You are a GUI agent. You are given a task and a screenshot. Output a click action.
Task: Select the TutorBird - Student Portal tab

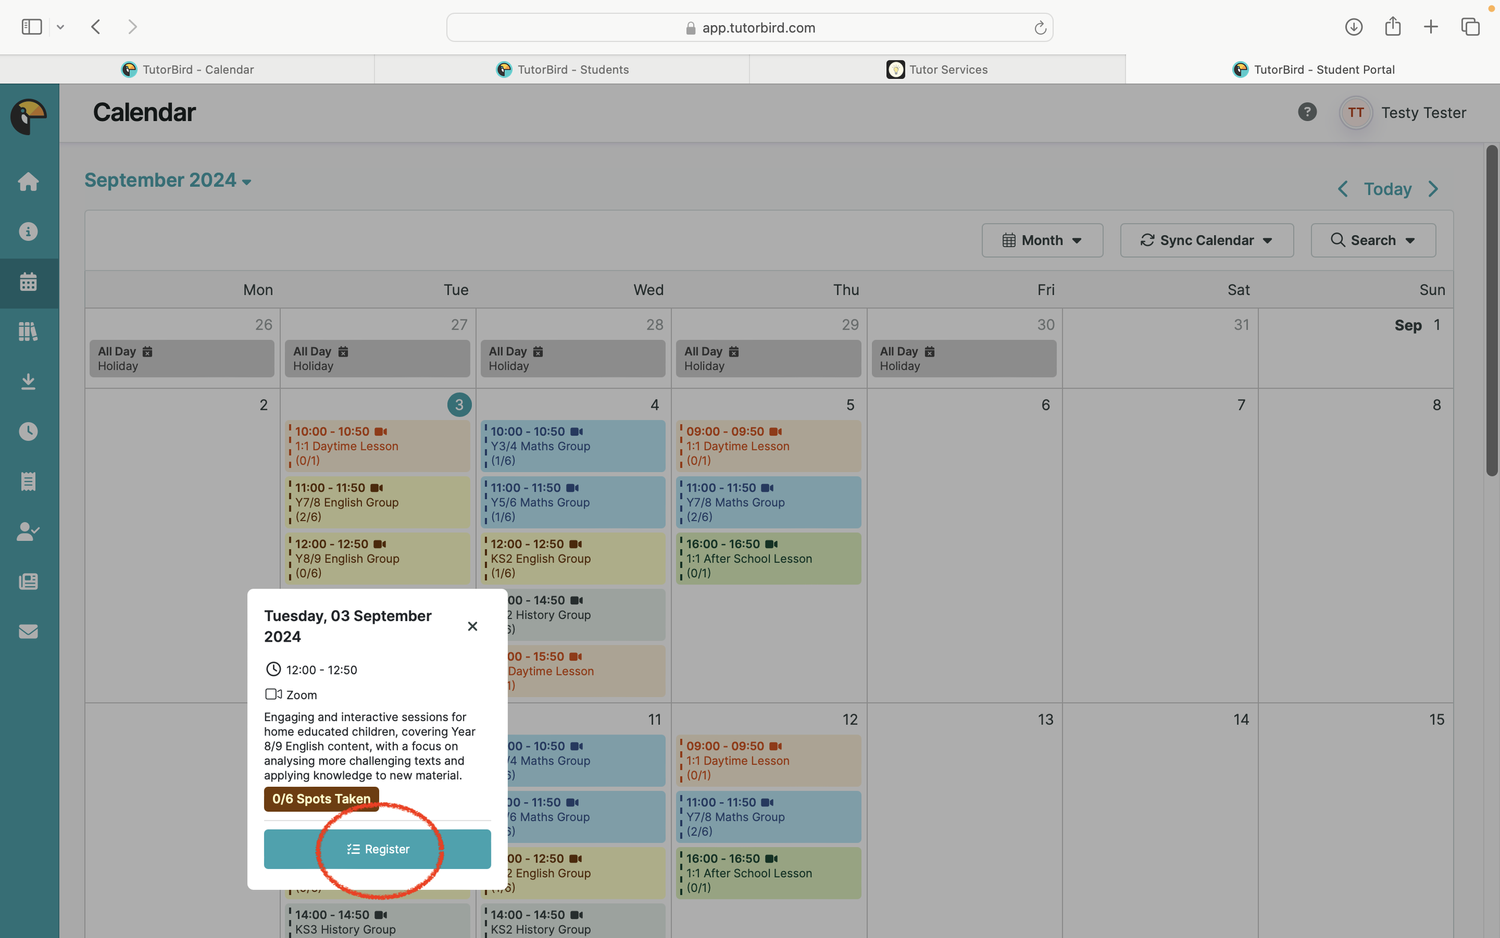(1313, 69)
